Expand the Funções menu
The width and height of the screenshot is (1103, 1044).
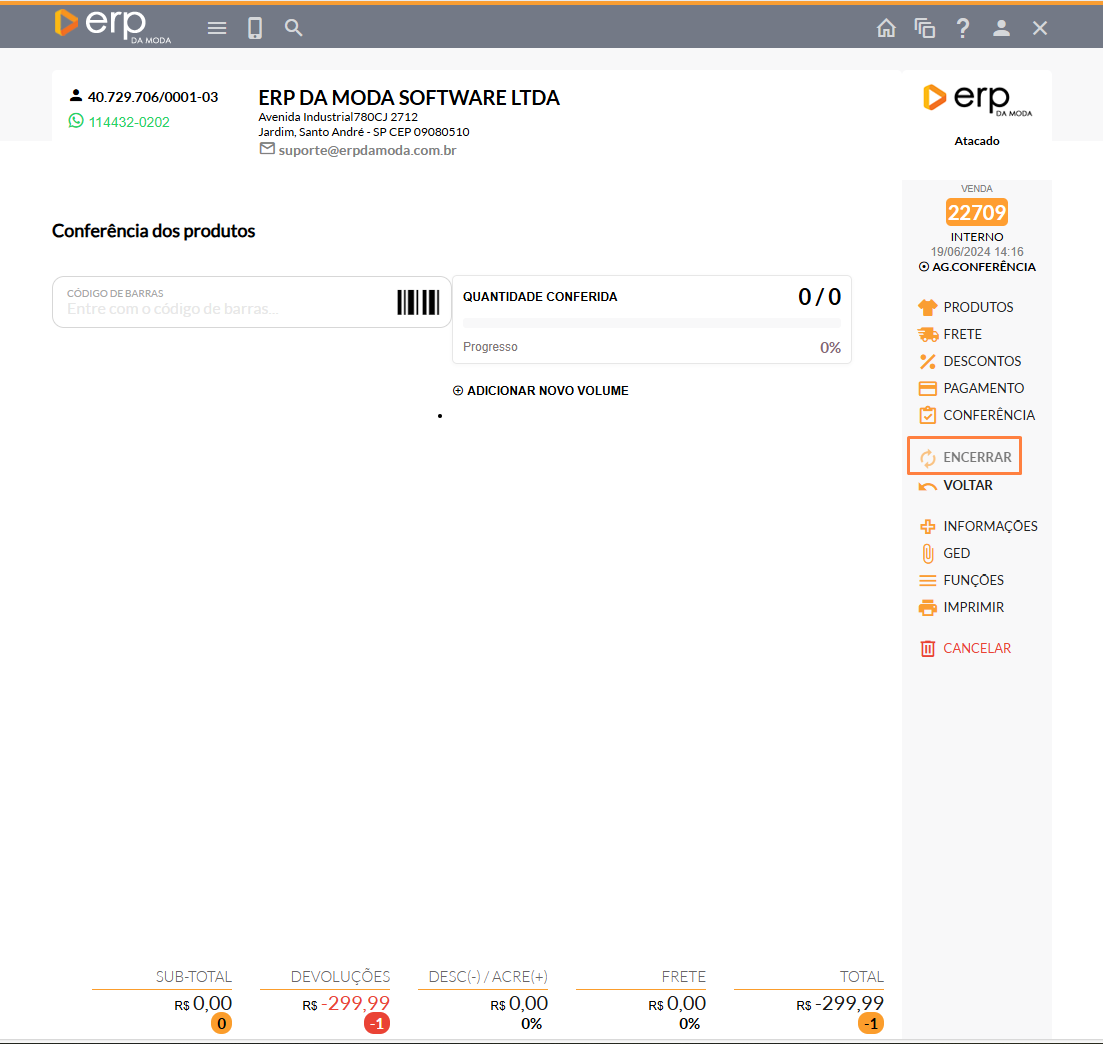pos(972,580)
